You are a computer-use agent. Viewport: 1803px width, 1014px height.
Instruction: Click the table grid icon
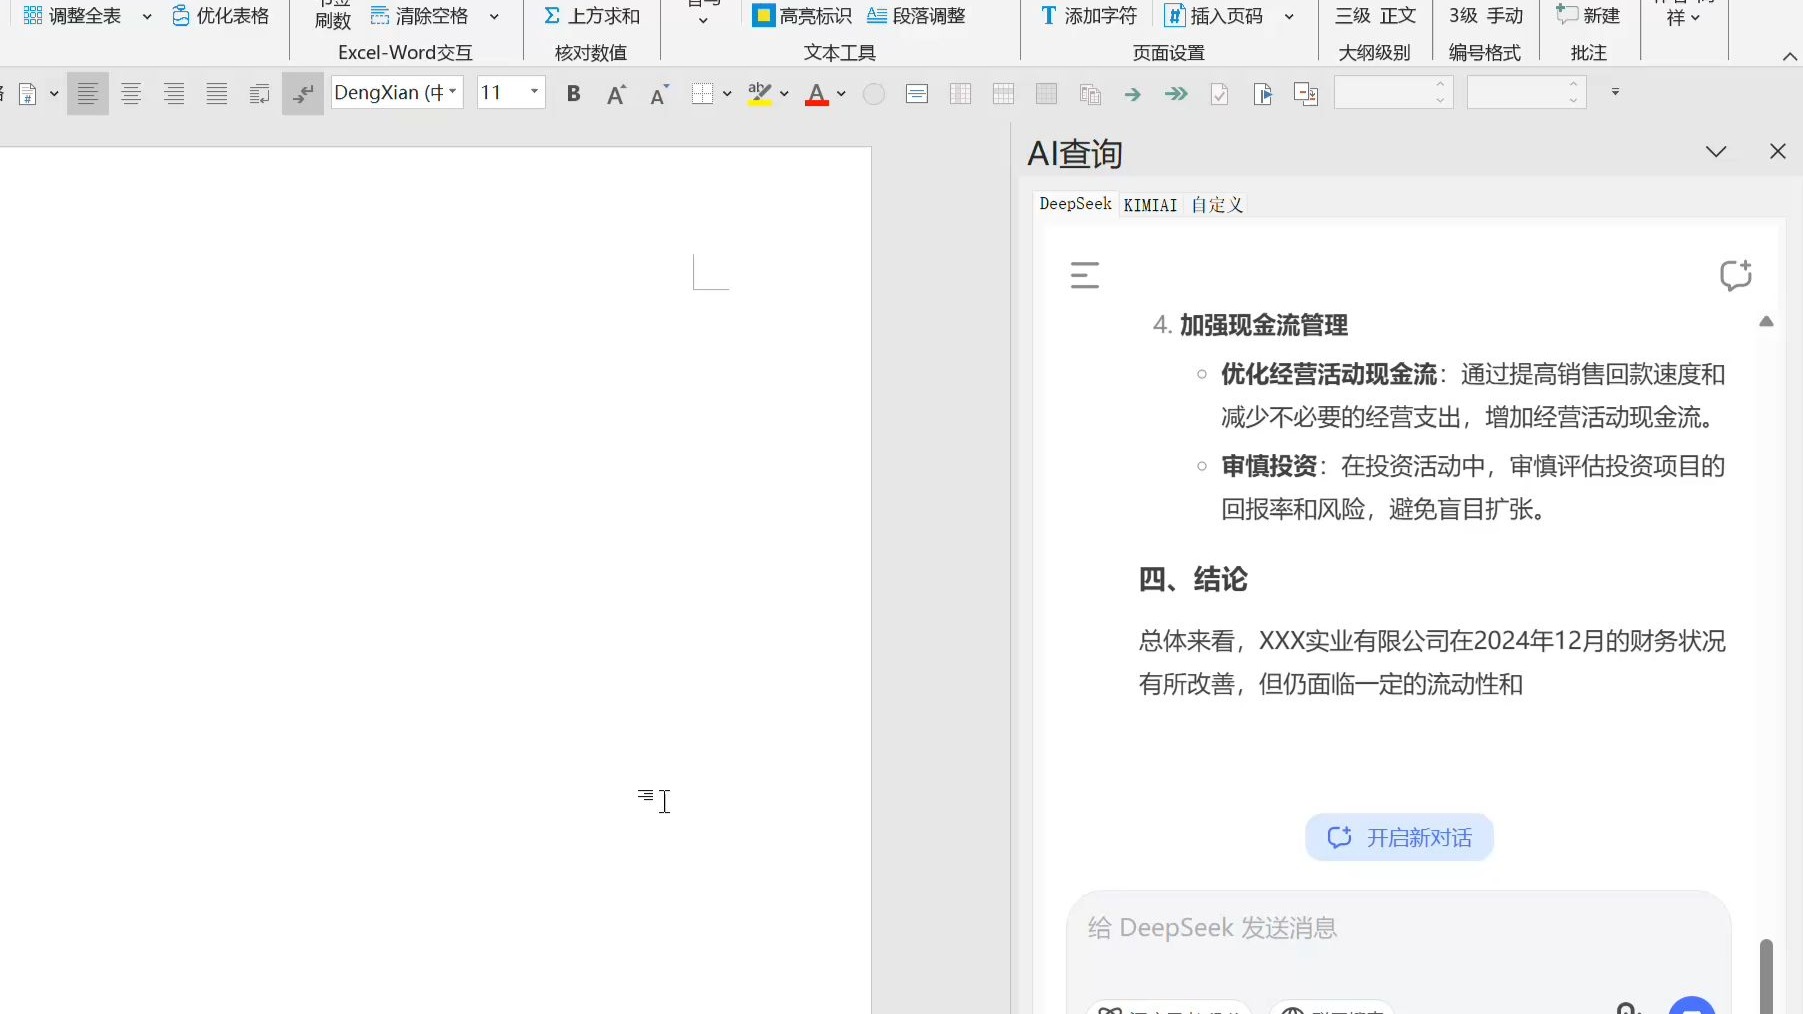[1003, 94]
